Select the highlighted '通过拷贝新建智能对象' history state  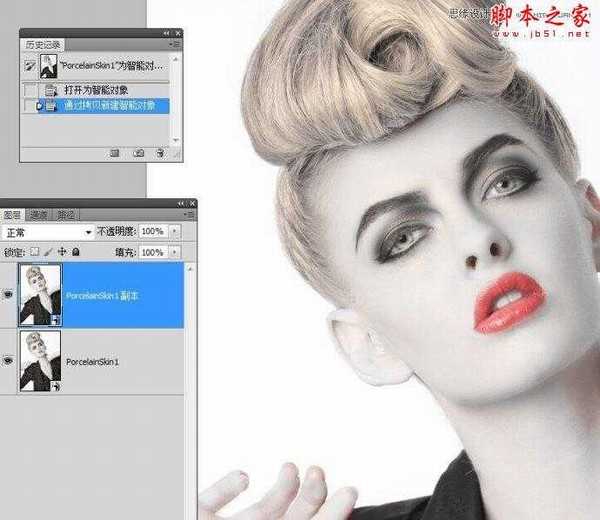(103, 106)
